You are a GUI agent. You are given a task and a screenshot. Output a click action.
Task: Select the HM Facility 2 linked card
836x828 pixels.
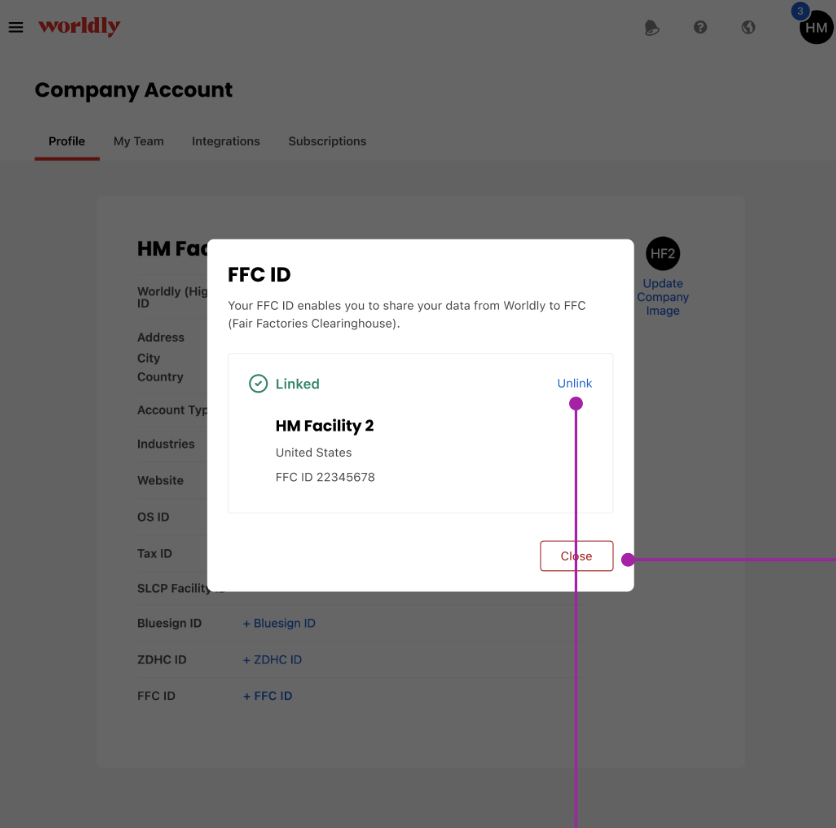420,432
